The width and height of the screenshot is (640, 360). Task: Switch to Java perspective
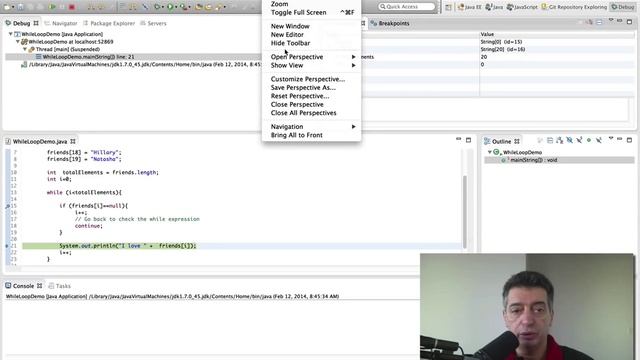494,7
